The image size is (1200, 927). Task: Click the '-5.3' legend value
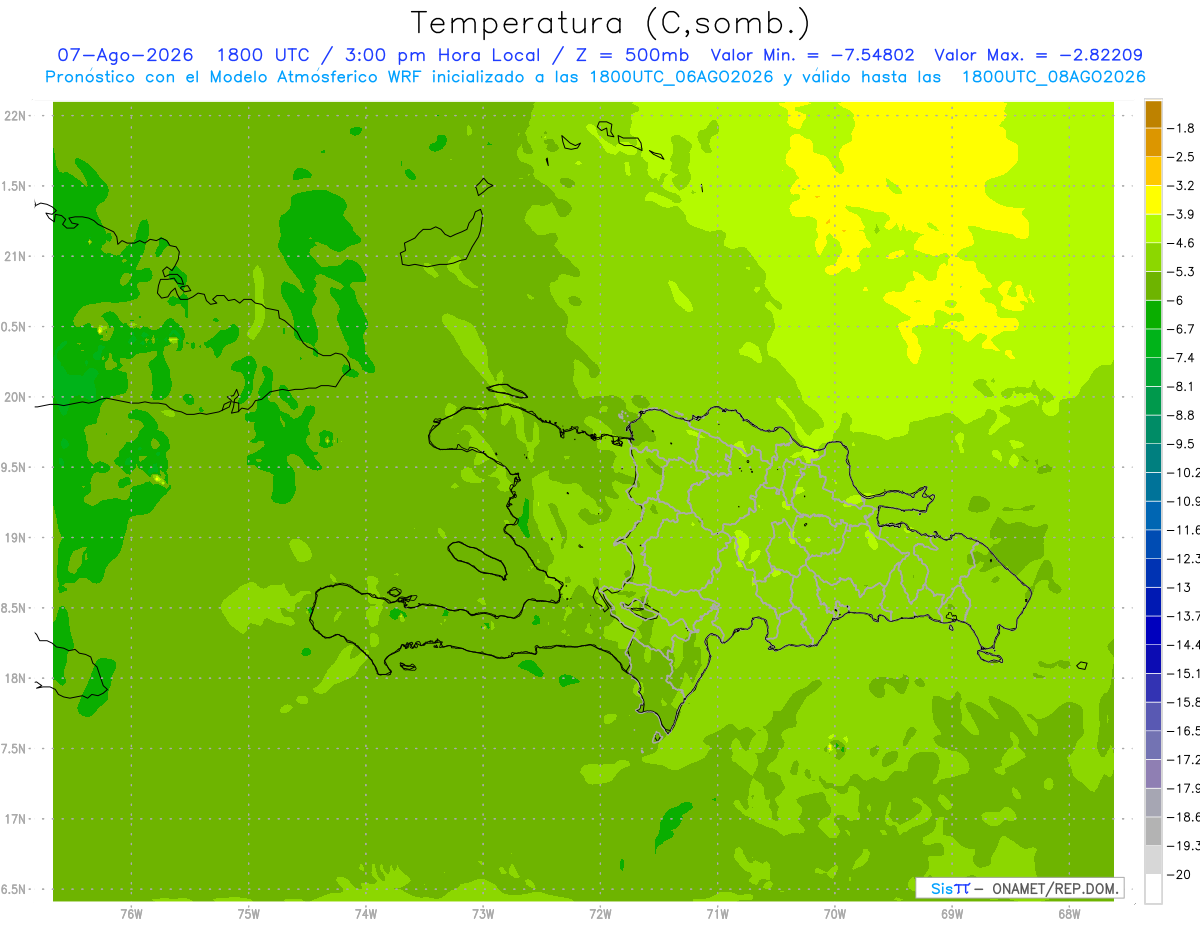coord(1182,272)
